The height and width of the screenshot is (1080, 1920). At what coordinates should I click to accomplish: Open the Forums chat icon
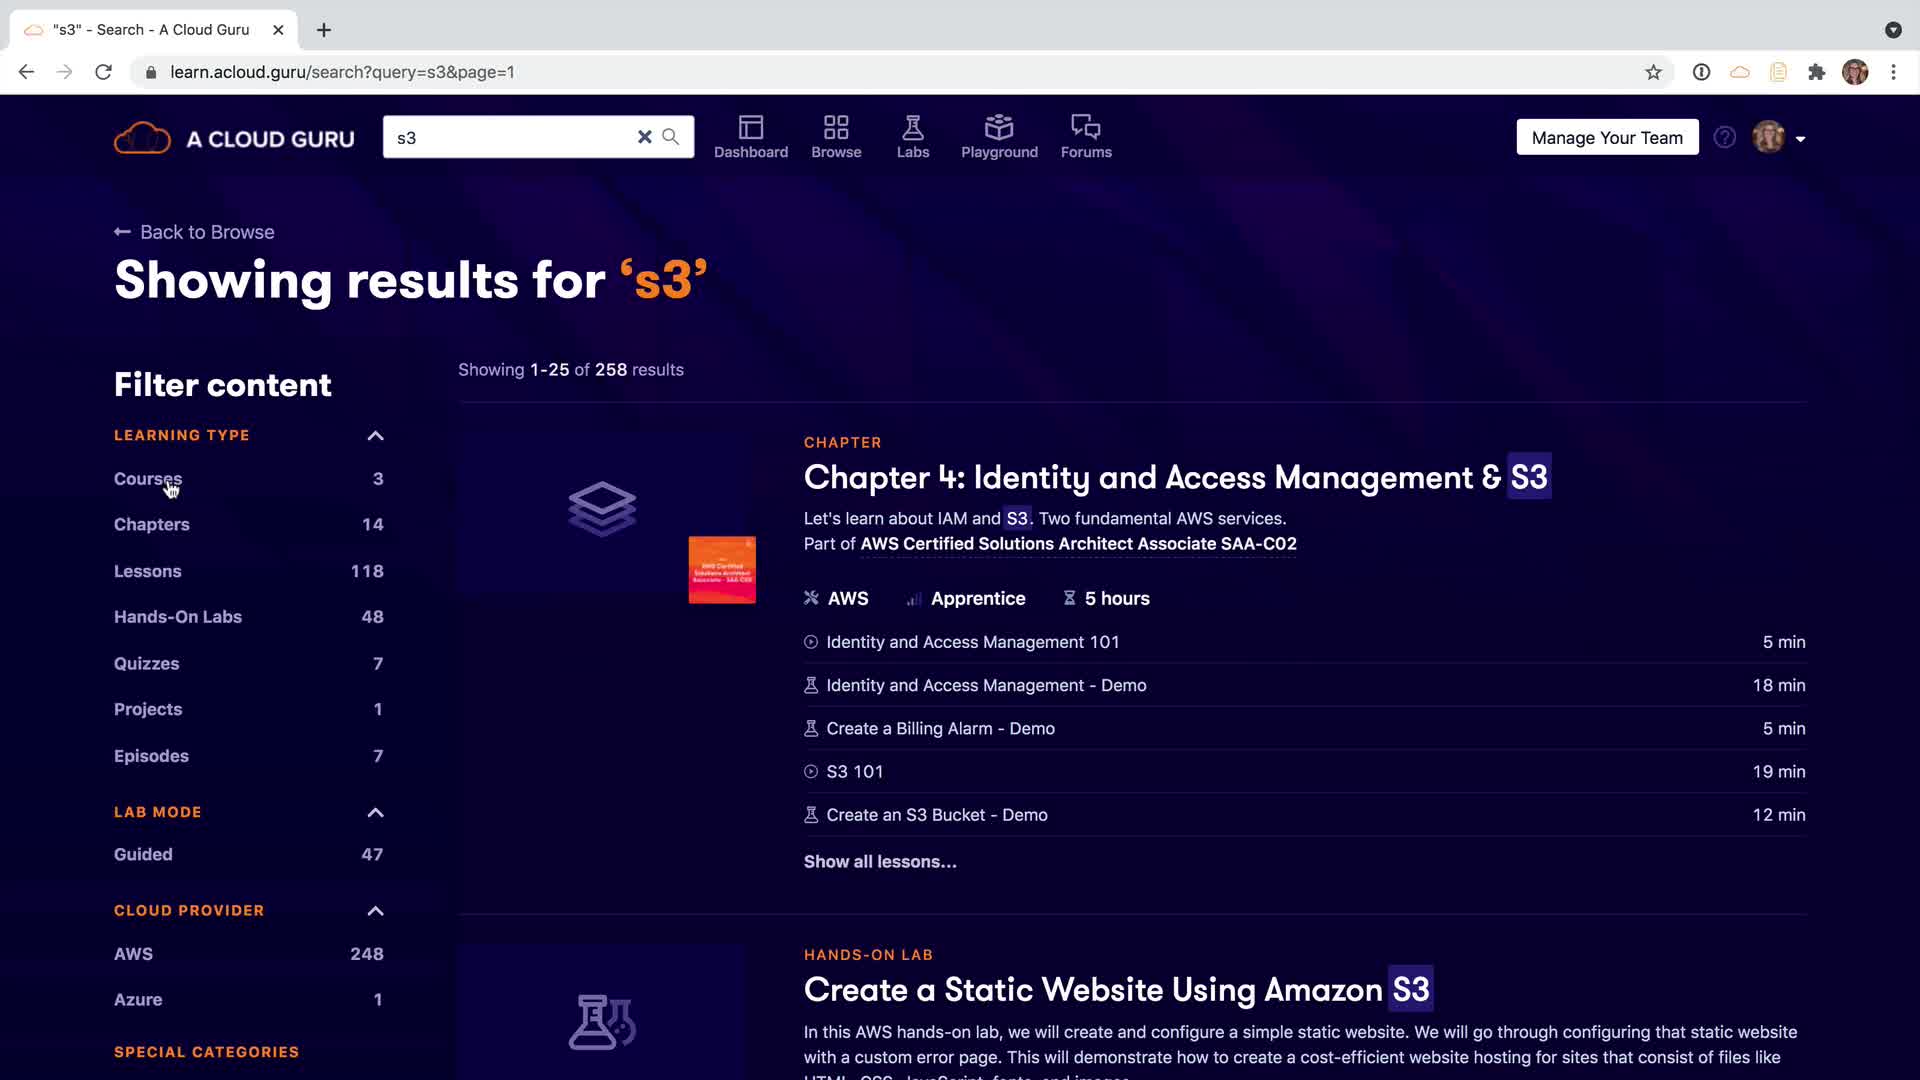pos(1086,128)
